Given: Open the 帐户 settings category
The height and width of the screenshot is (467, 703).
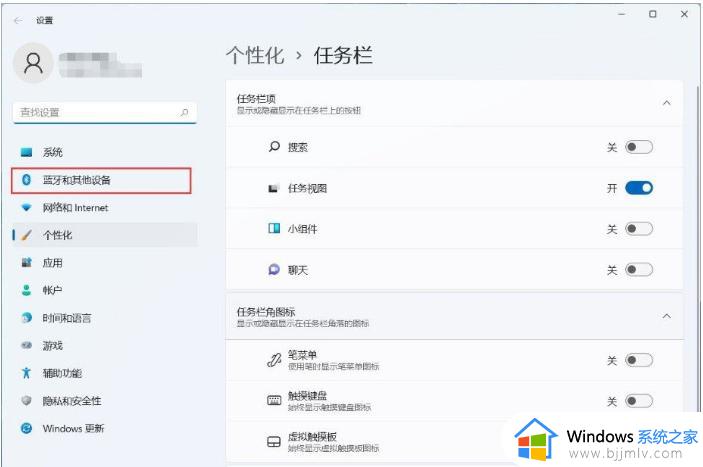Looking at the screenshot, I should pyautogui.click(x=105, y=290).
